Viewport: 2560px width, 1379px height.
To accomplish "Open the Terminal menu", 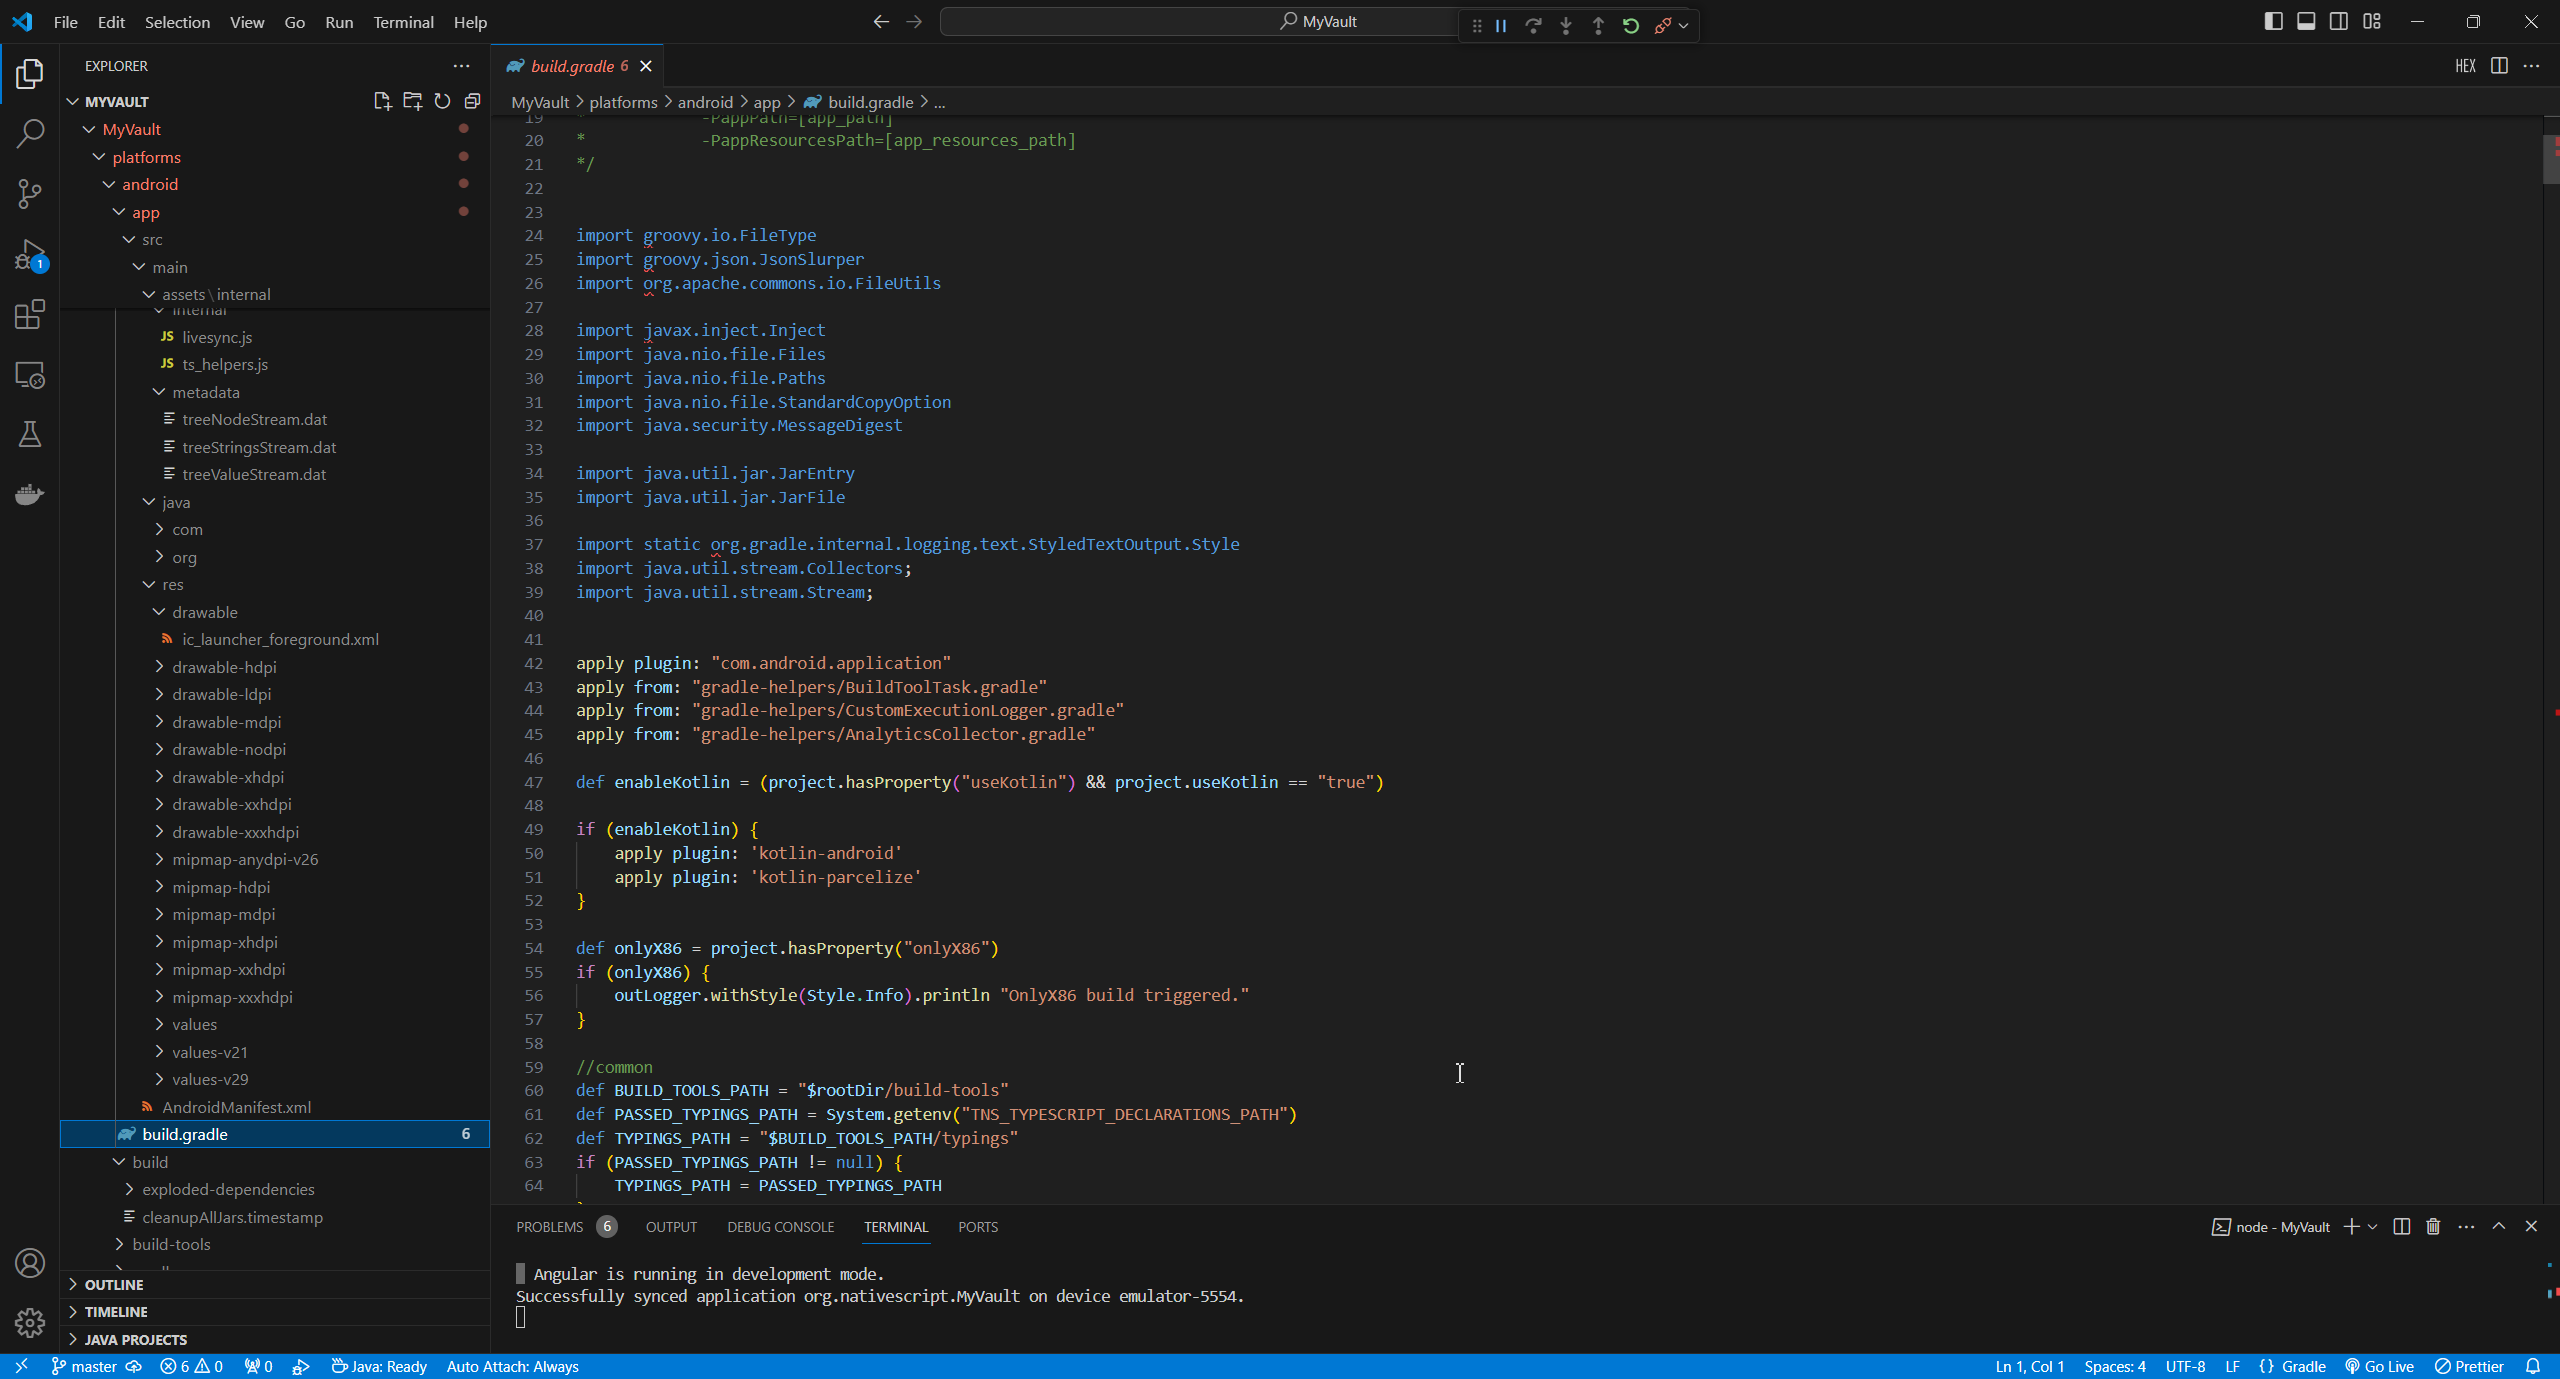I will (x=403, y=22).
